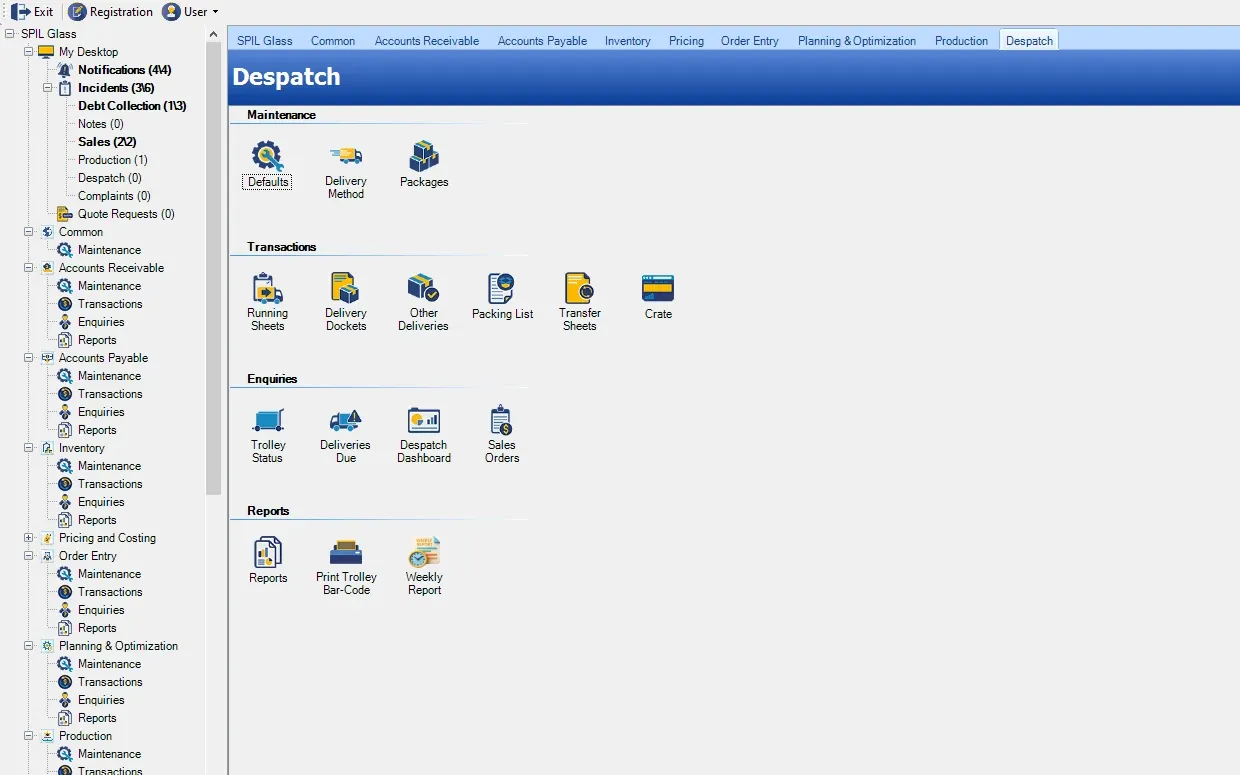The height and width of the screenshot is (775, 1240).
Task: Collapse Planning & Optimization tree node
Action: (x=29, y=646)
